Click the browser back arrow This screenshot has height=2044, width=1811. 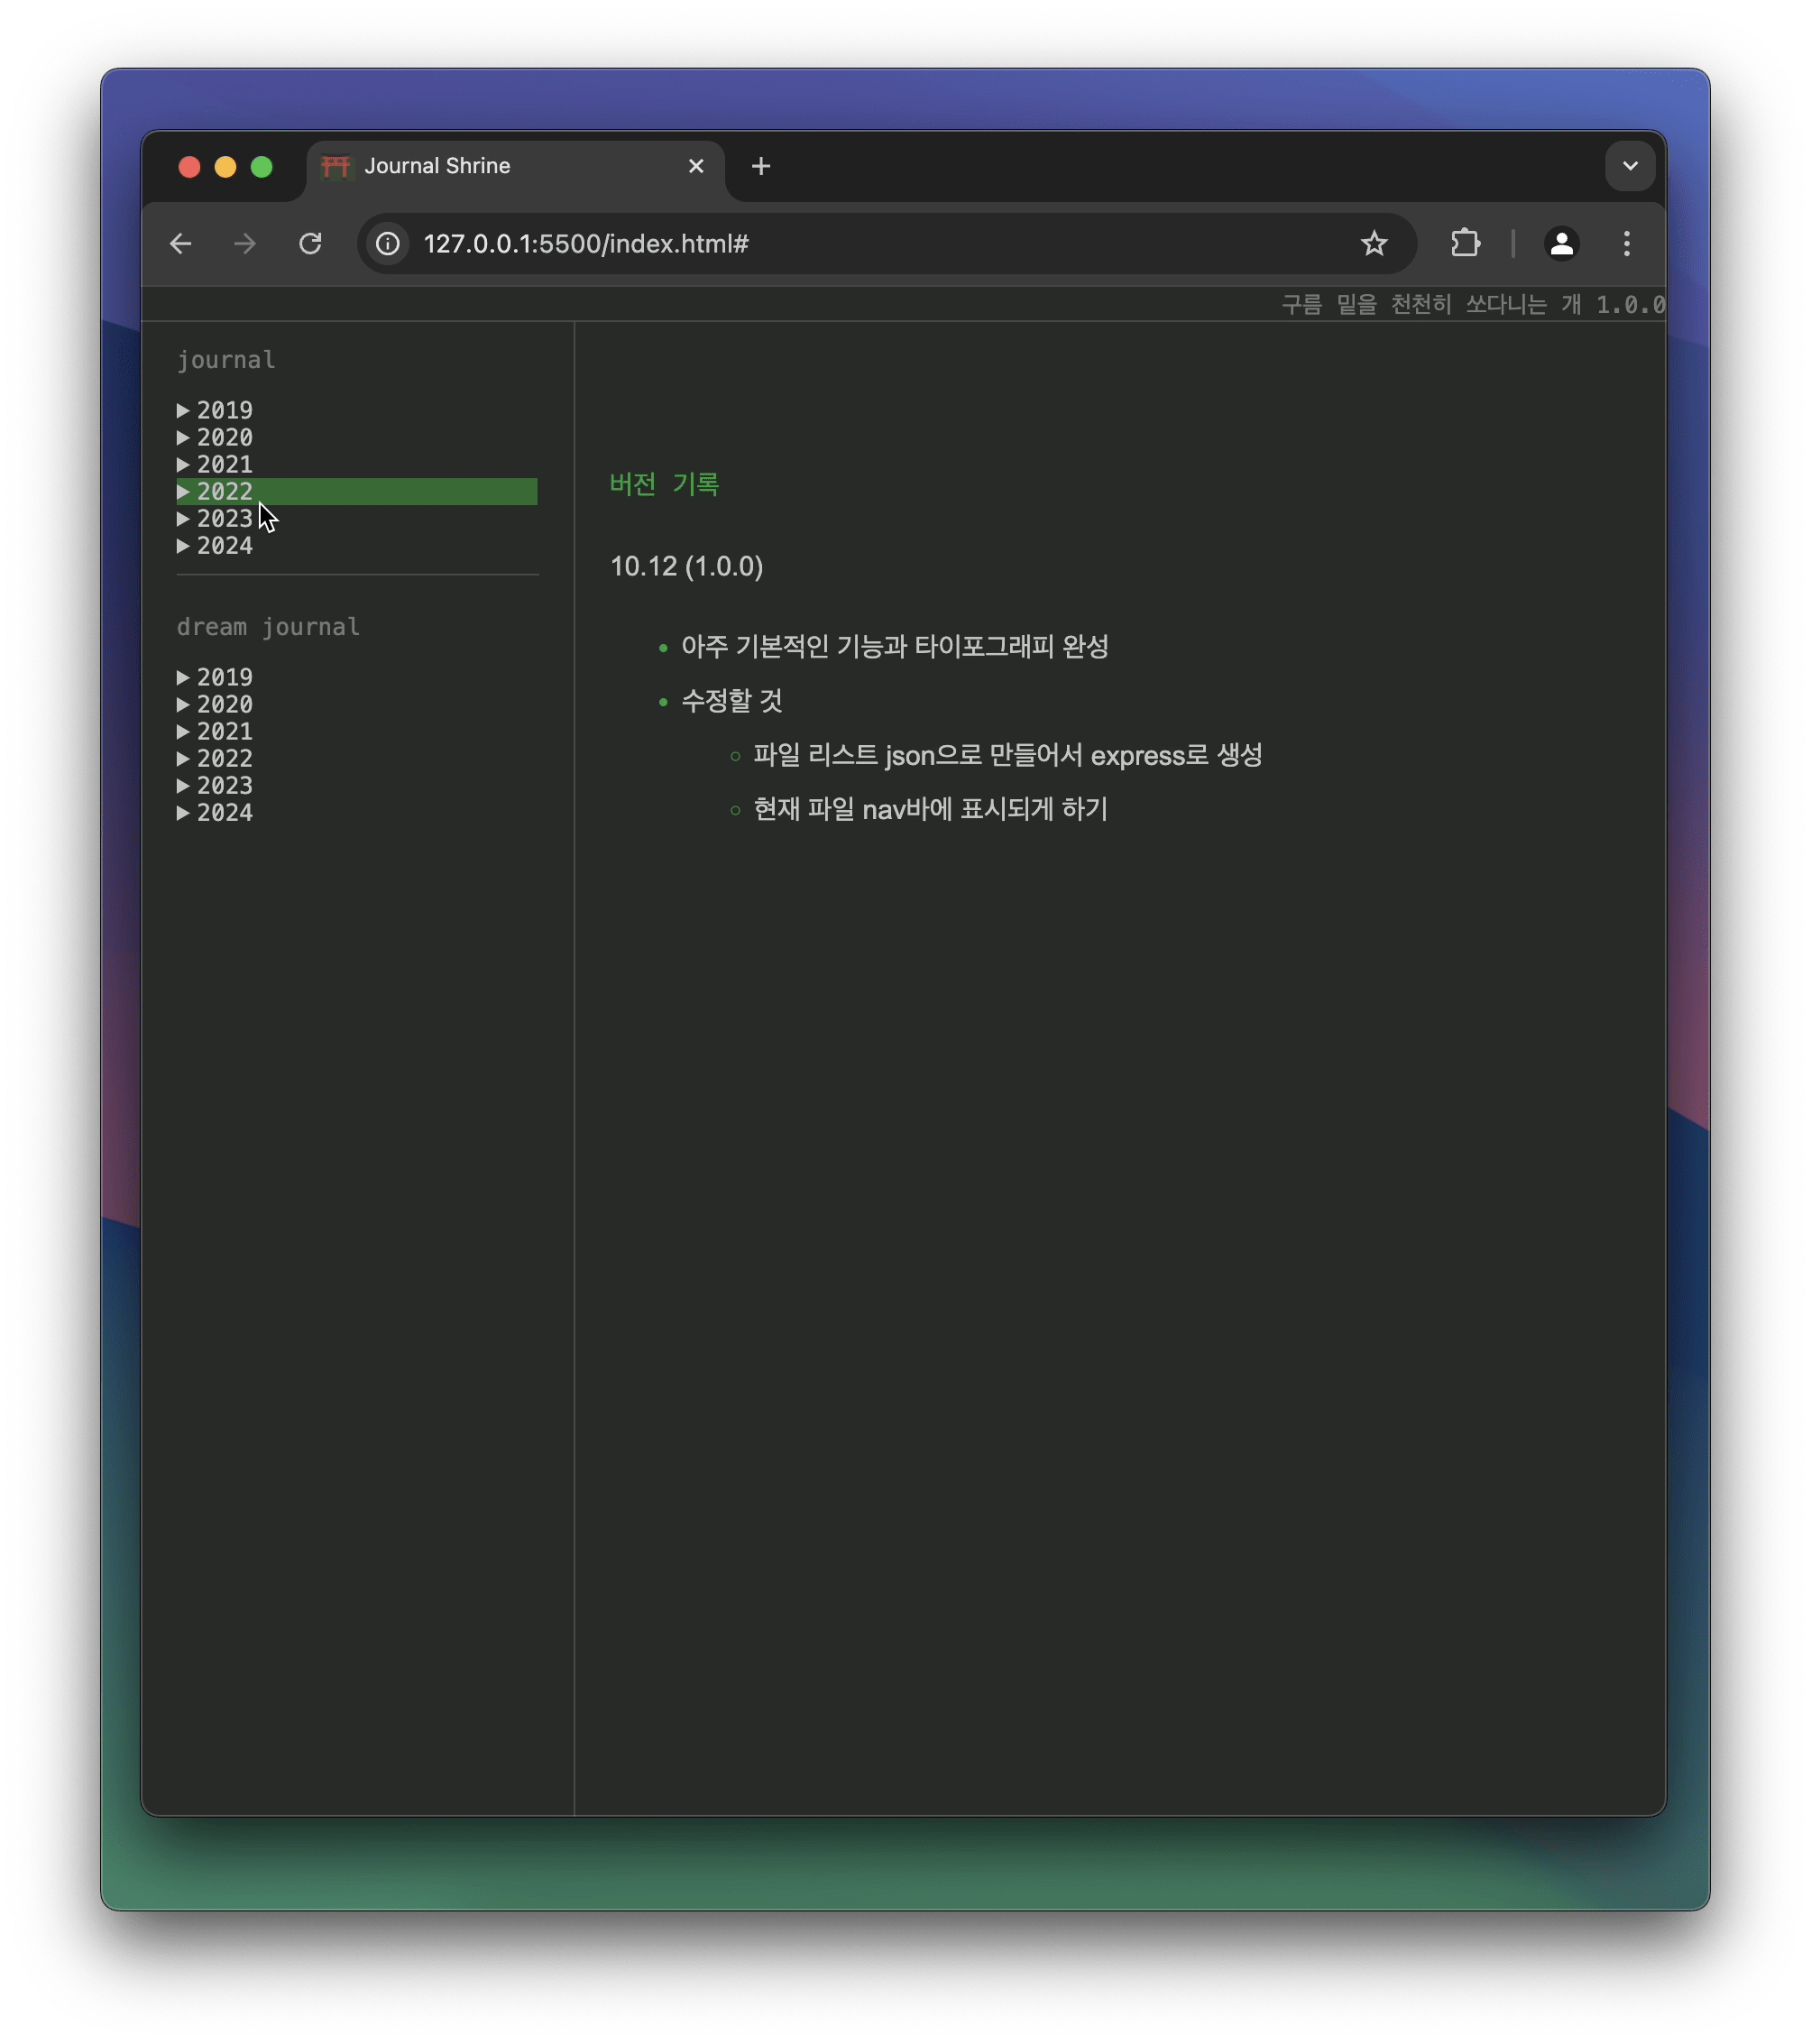(180, 244)
